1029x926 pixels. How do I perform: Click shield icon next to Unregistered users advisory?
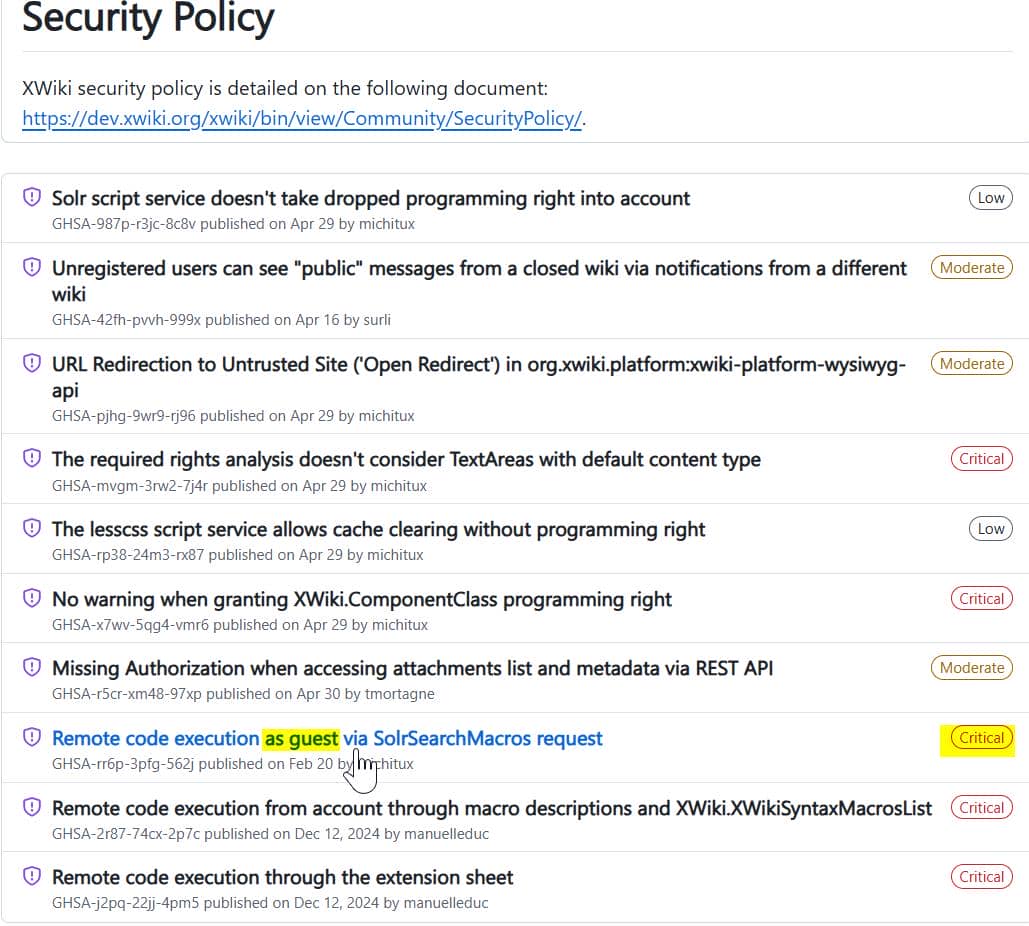pos(32,268)
